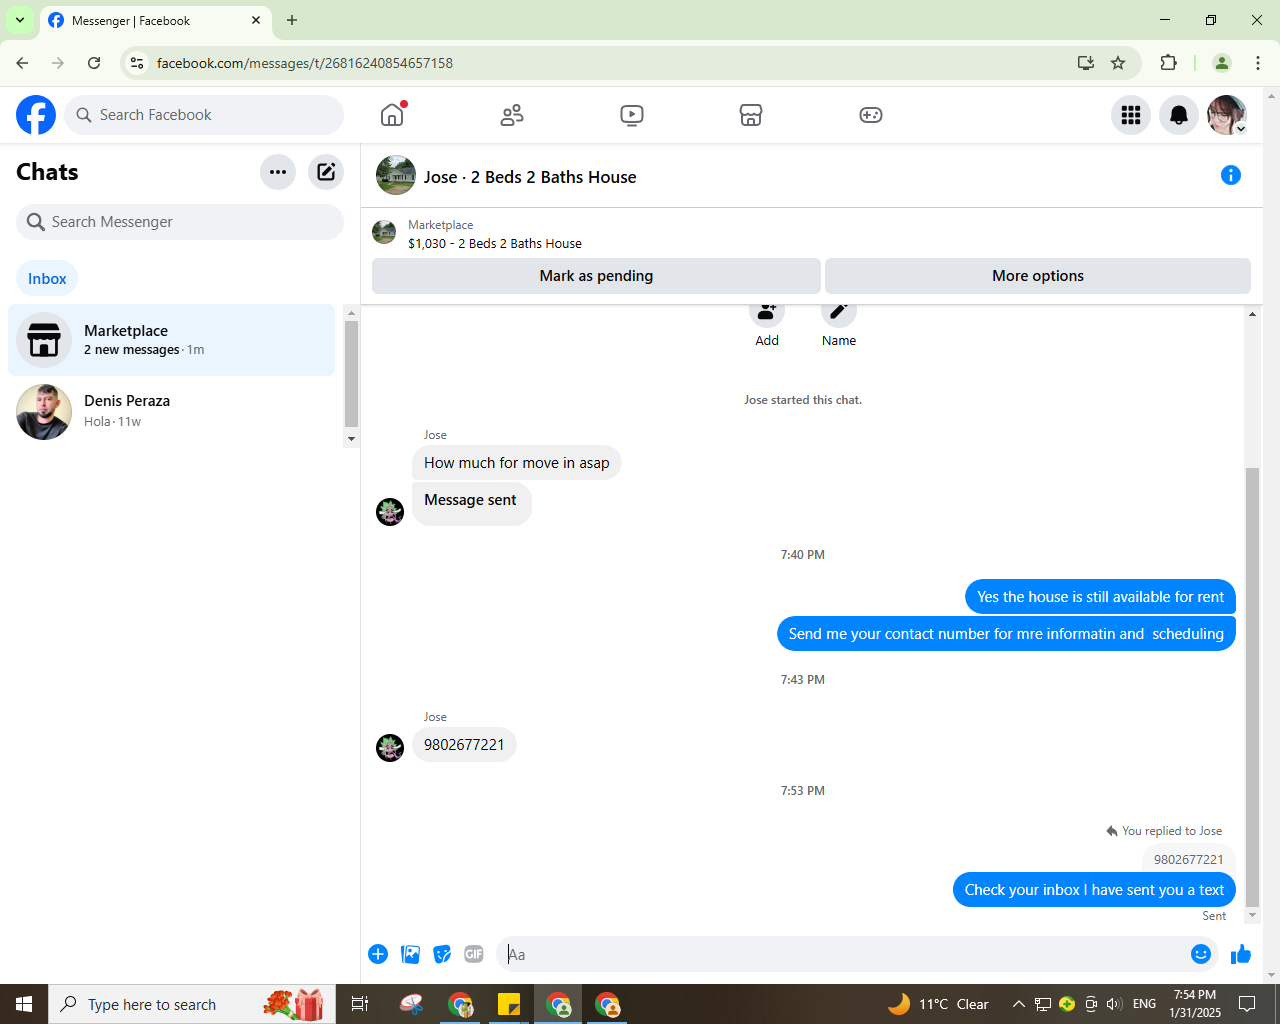The width and height of the screenshot is (1280, 1024).
Task: Open the site information icon in address bar
Action: [x=138, y=63]
